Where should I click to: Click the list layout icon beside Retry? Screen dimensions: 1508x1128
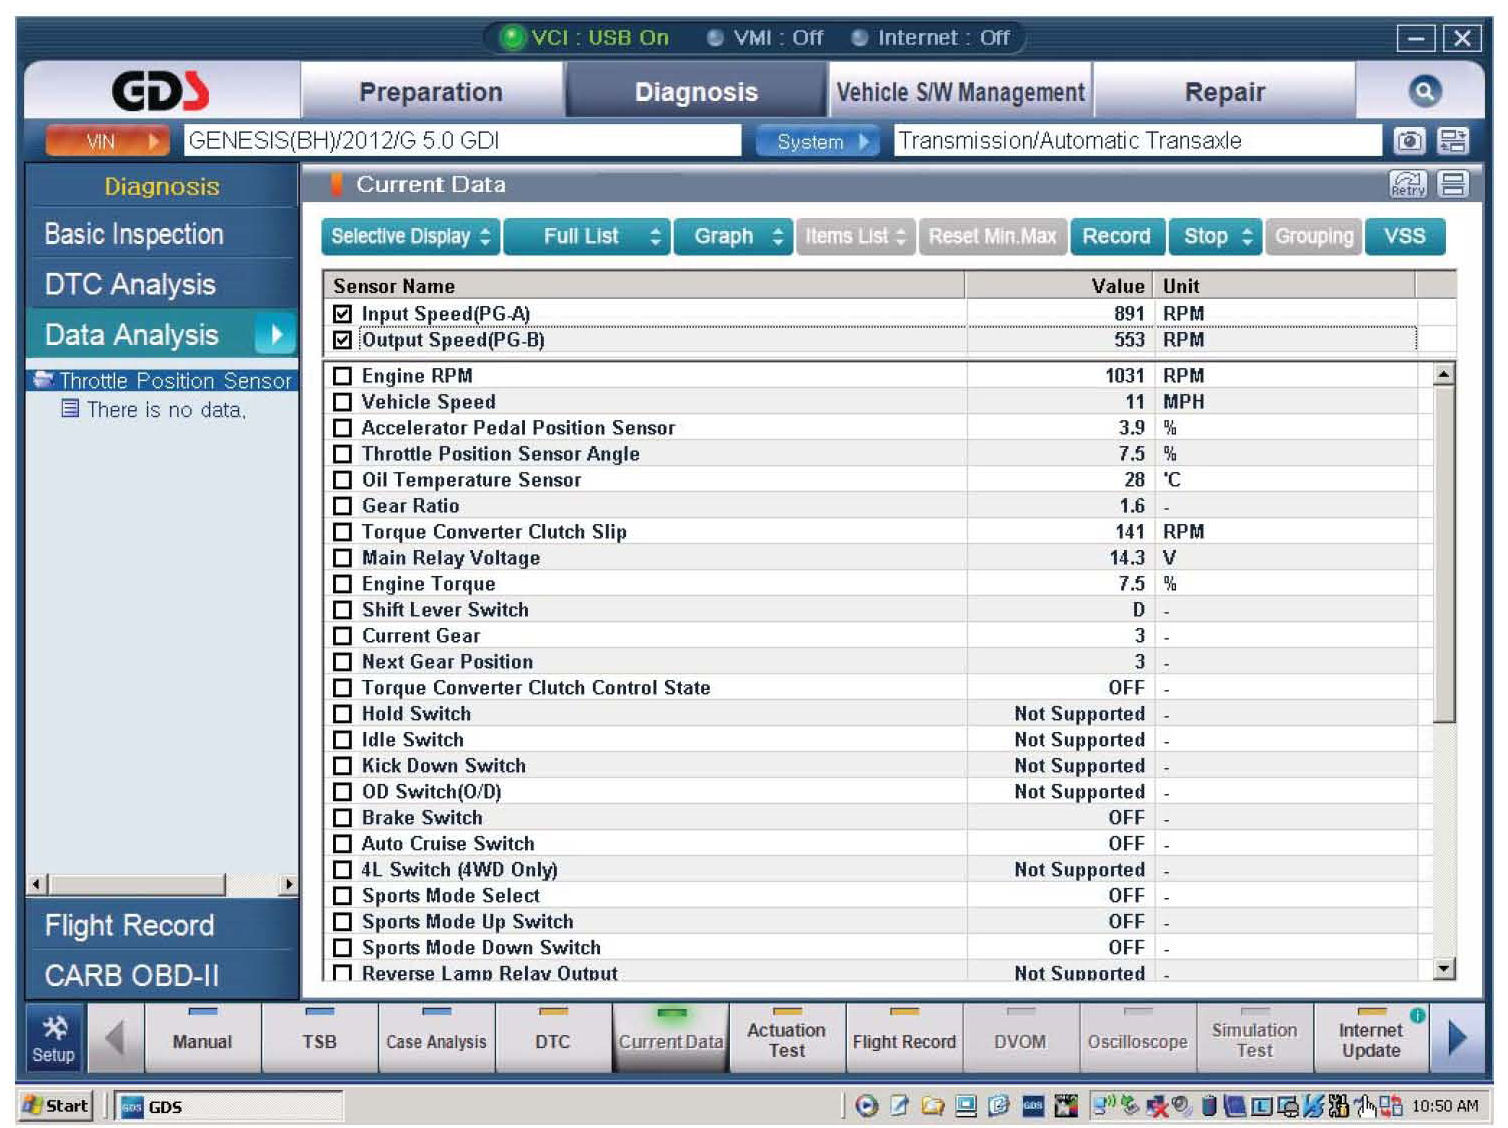[1453, 185]
